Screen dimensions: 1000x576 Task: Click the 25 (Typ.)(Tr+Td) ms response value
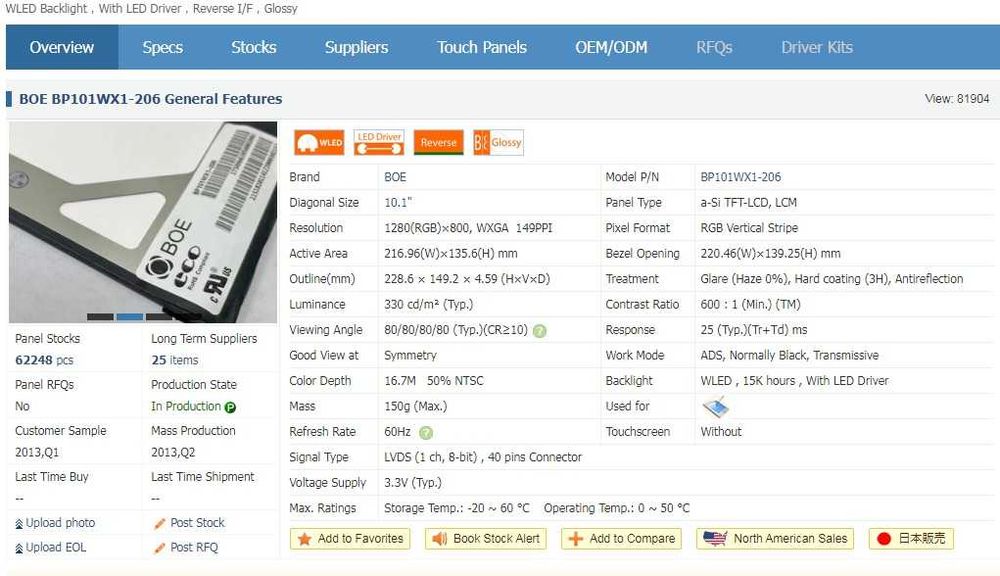(754, 330)
